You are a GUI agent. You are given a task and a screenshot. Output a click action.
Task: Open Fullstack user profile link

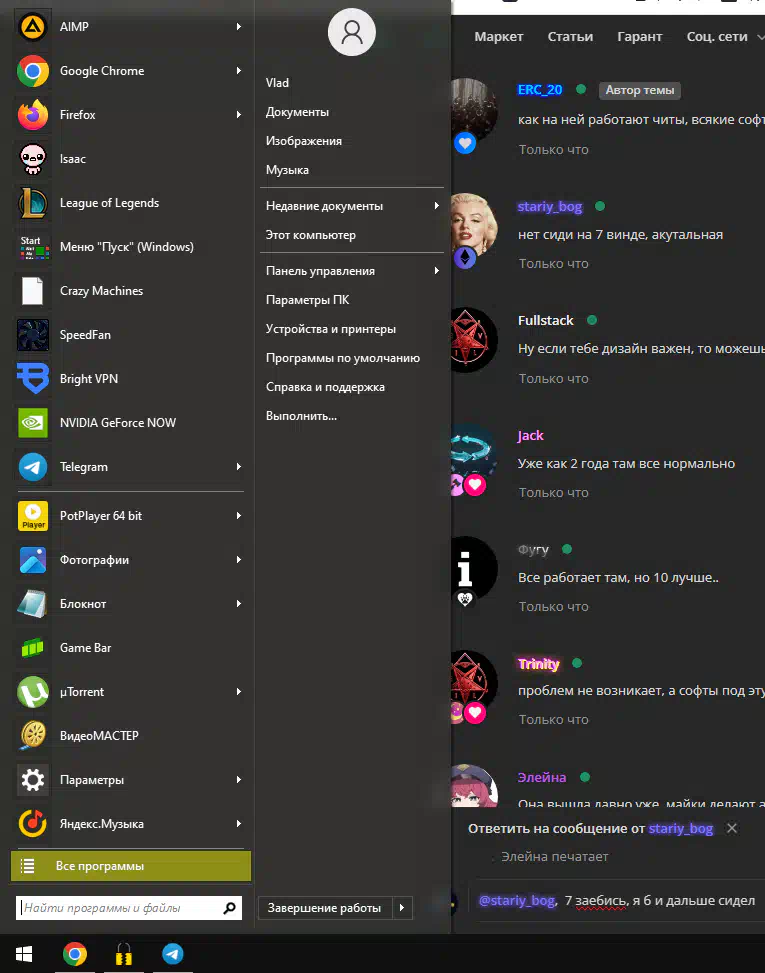click(x=546, y=321)
